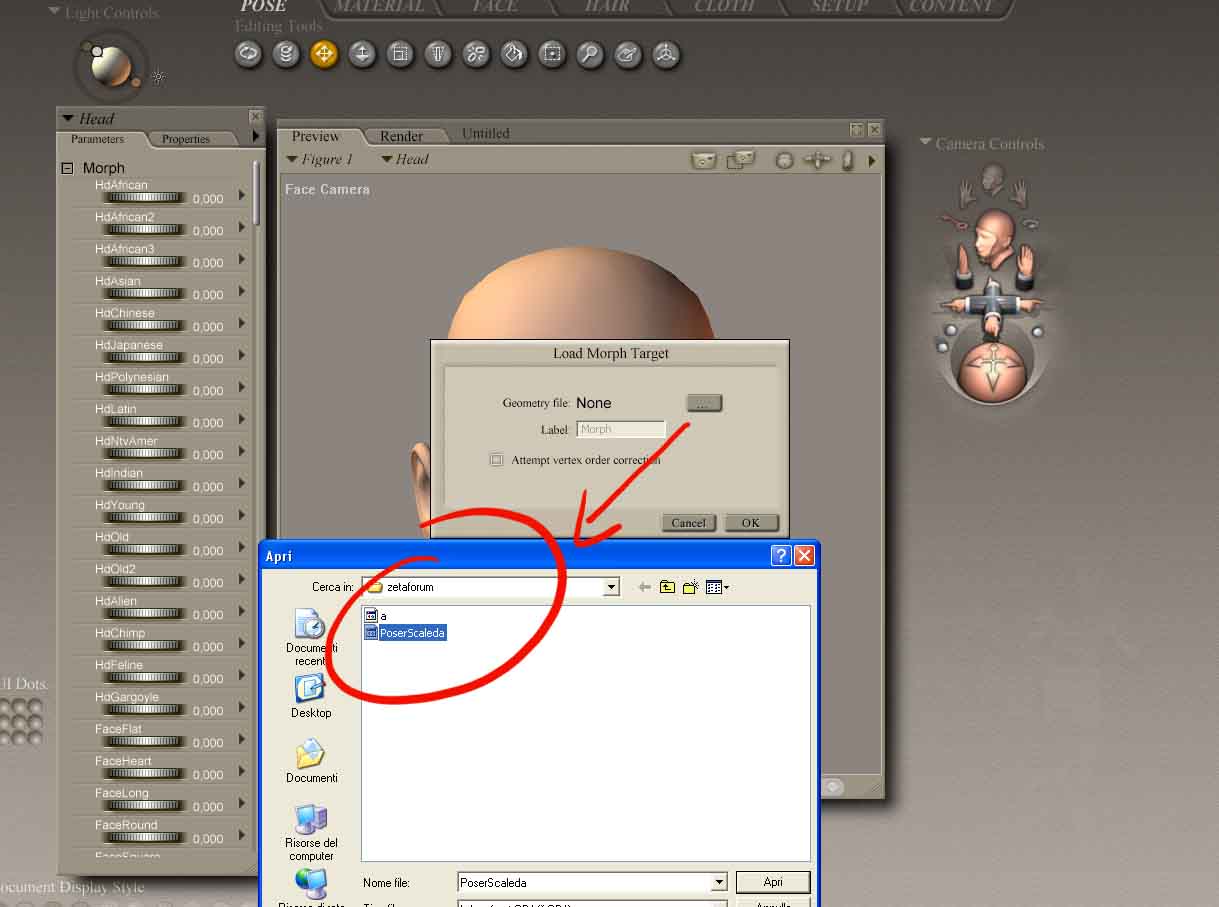
Task: Select the Rotate editing tool
Action: pyautogui.click(x=248, y=54)
